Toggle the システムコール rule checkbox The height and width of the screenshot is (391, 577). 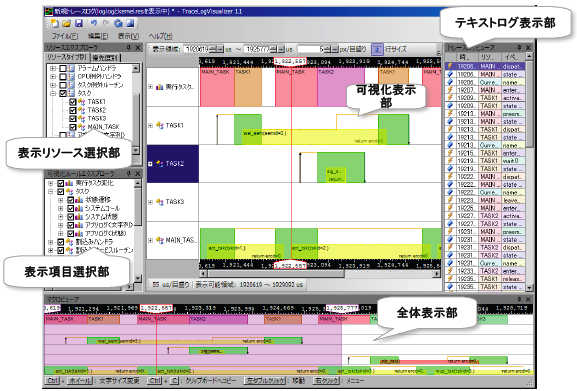point(70,209)
